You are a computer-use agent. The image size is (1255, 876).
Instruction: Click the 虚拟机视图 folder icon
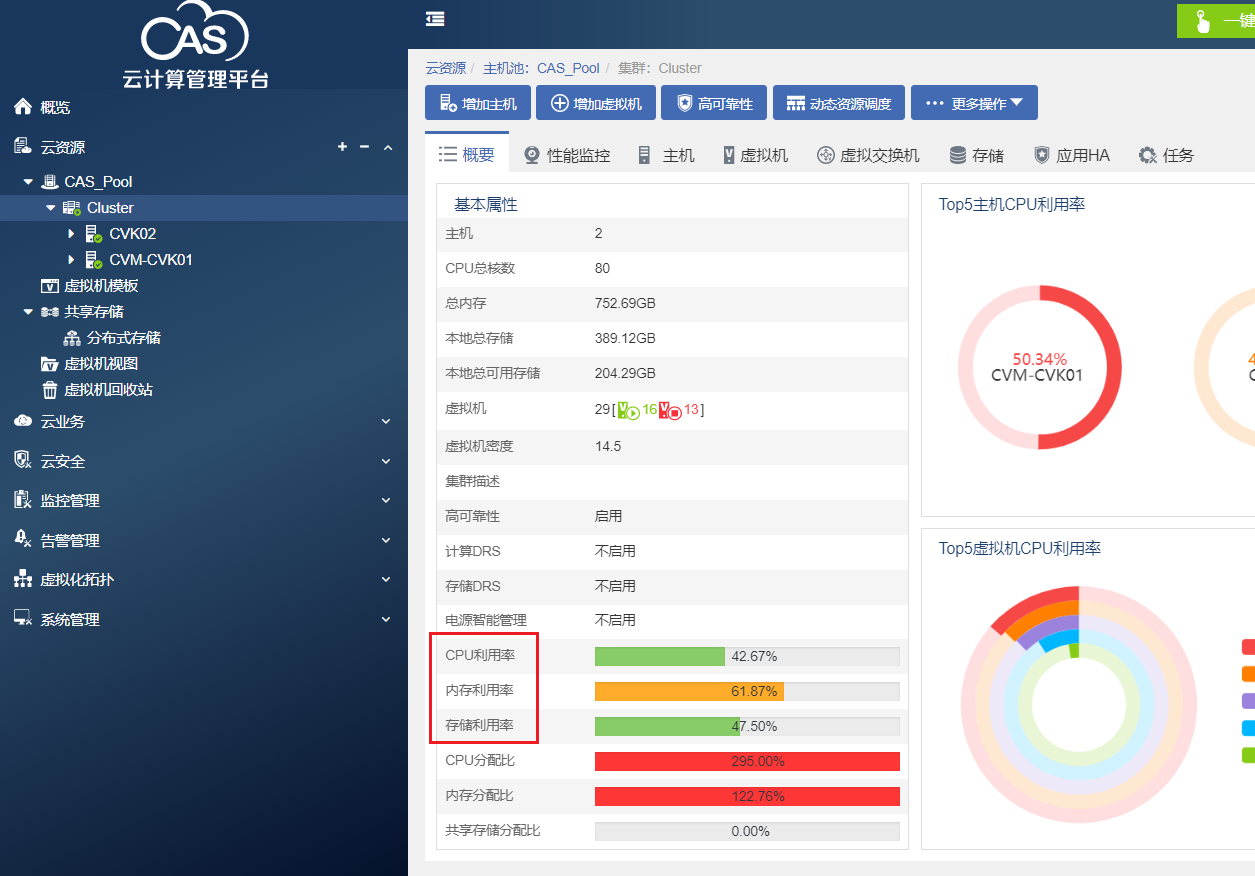point(49,364)
